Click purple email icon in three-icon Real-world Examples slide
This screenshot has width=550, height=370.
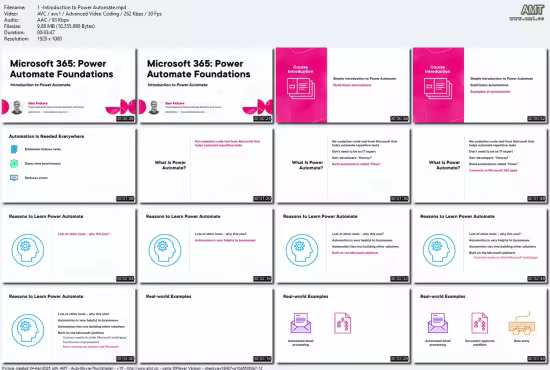[x=438, y=323]
